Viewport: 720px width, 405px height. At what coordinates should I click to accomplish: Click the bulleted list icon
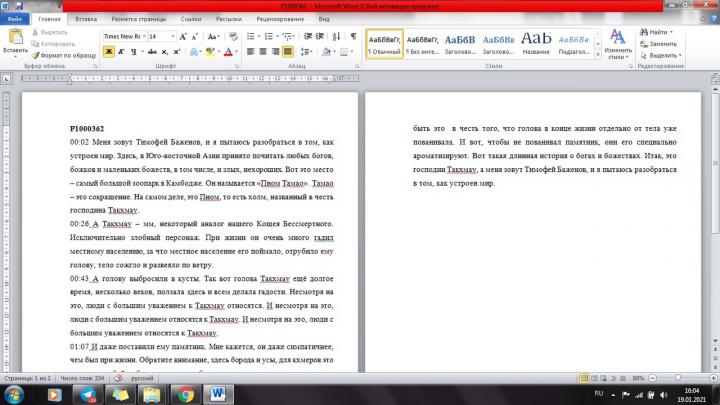pos(250,36)
